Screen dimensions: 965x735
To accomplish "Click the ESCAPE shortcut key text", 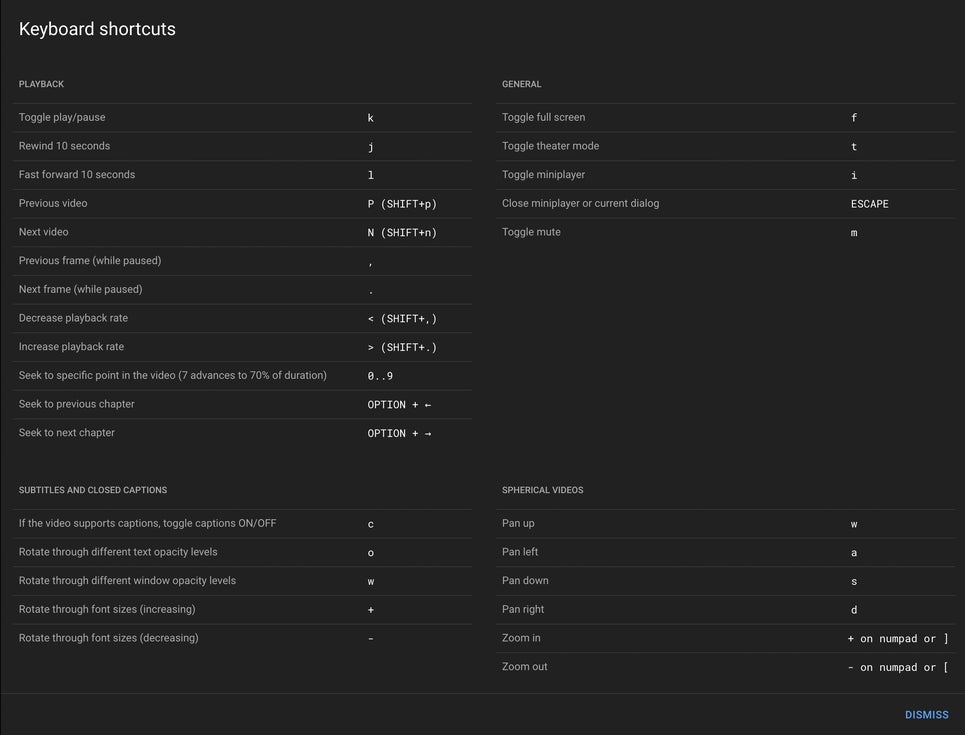I will tap(869, 204).
